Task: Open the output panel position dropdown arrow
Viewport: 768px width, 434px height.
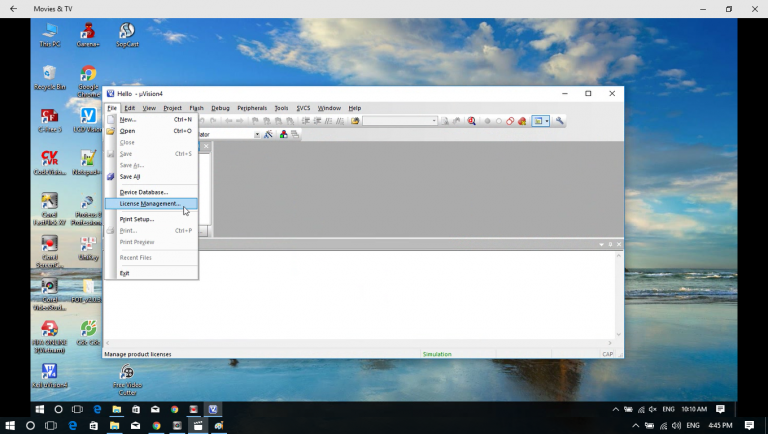Action: point(602,244)
